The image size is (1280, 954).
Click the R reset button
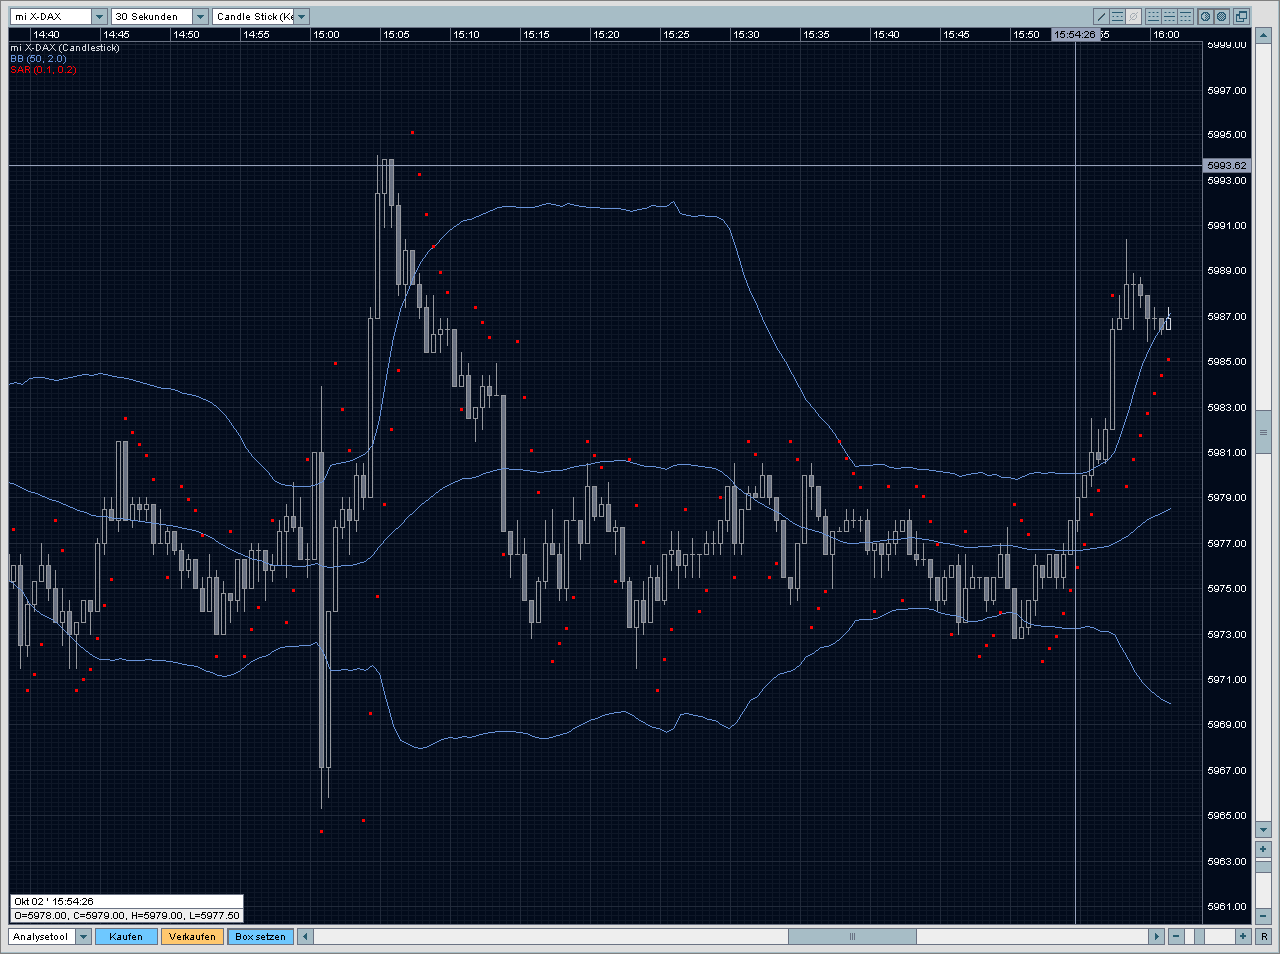(1264, 937)
